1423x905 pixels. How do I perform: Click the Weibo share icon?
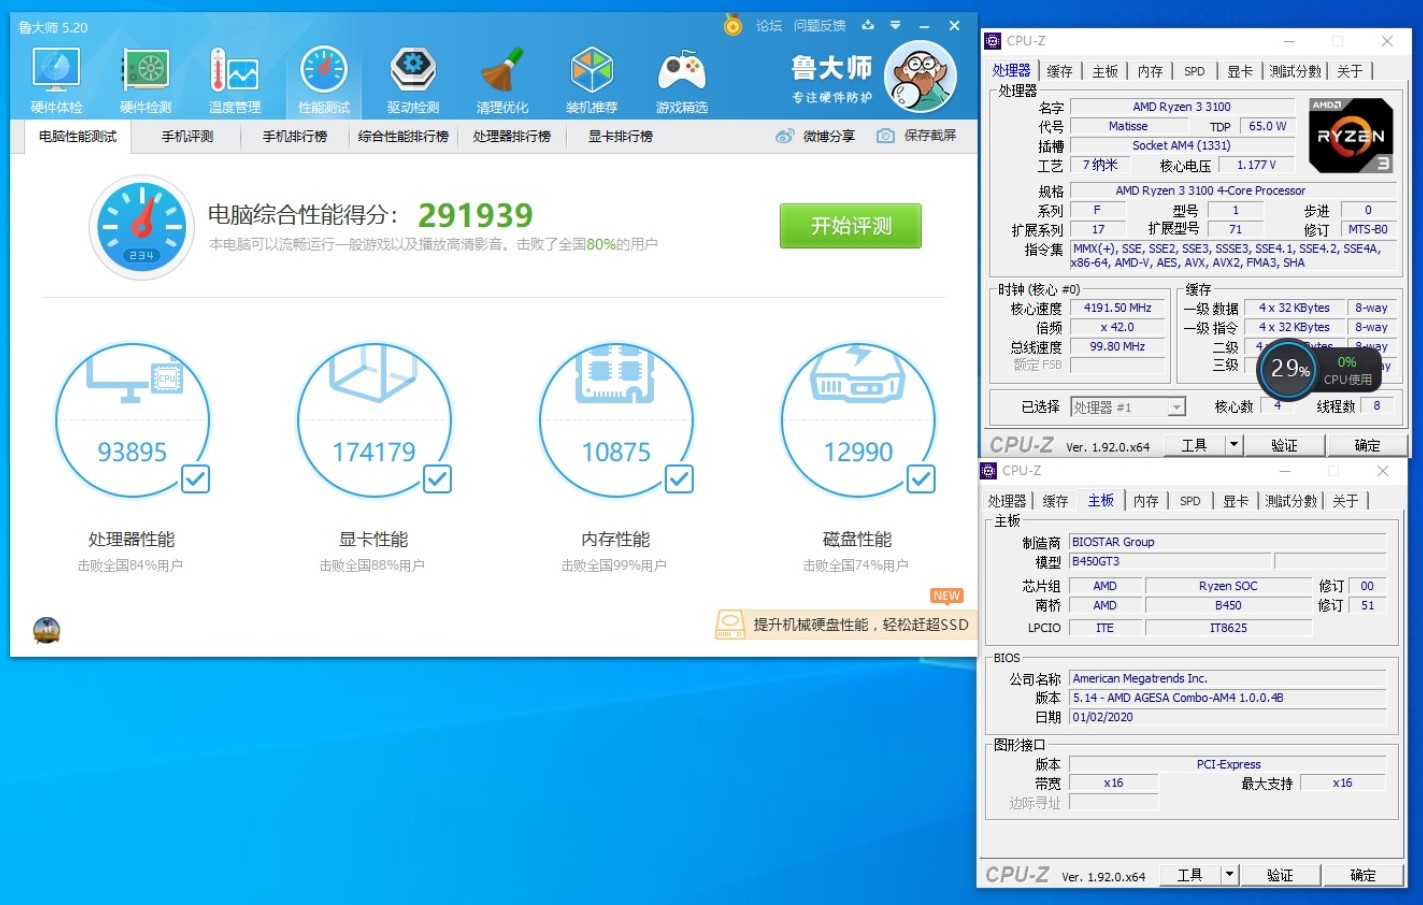pyautogui.click(x=785, y=136)
